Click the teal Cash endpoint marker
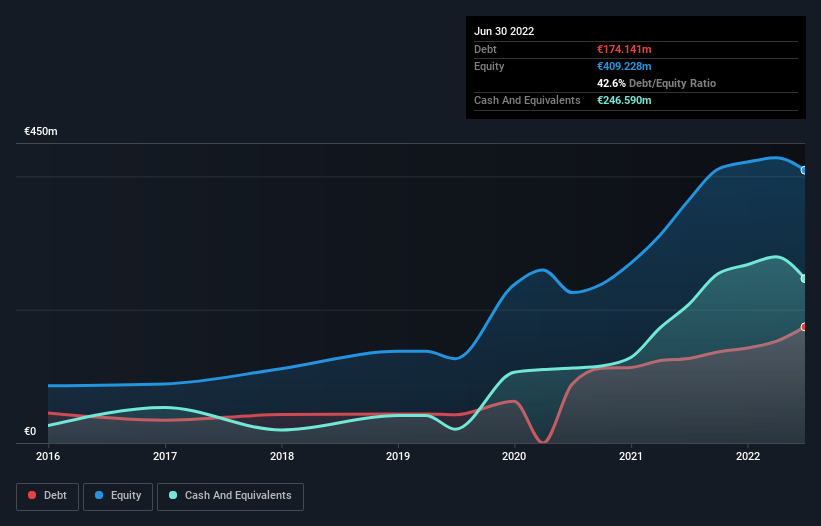The width and height of the screenshot is (821, 526). pyautogui.click(x=804, y=278)
